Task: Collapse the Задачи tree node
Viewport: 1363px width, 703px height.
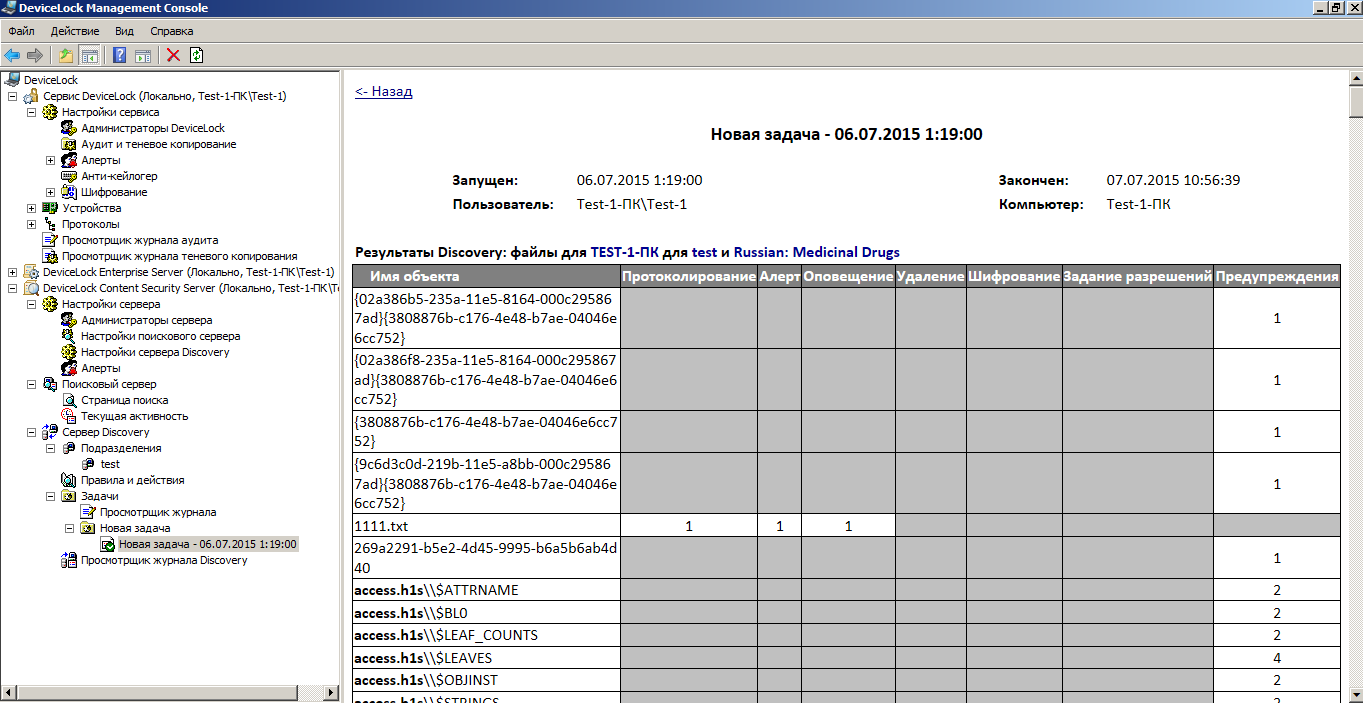Action: coord(50,496)
